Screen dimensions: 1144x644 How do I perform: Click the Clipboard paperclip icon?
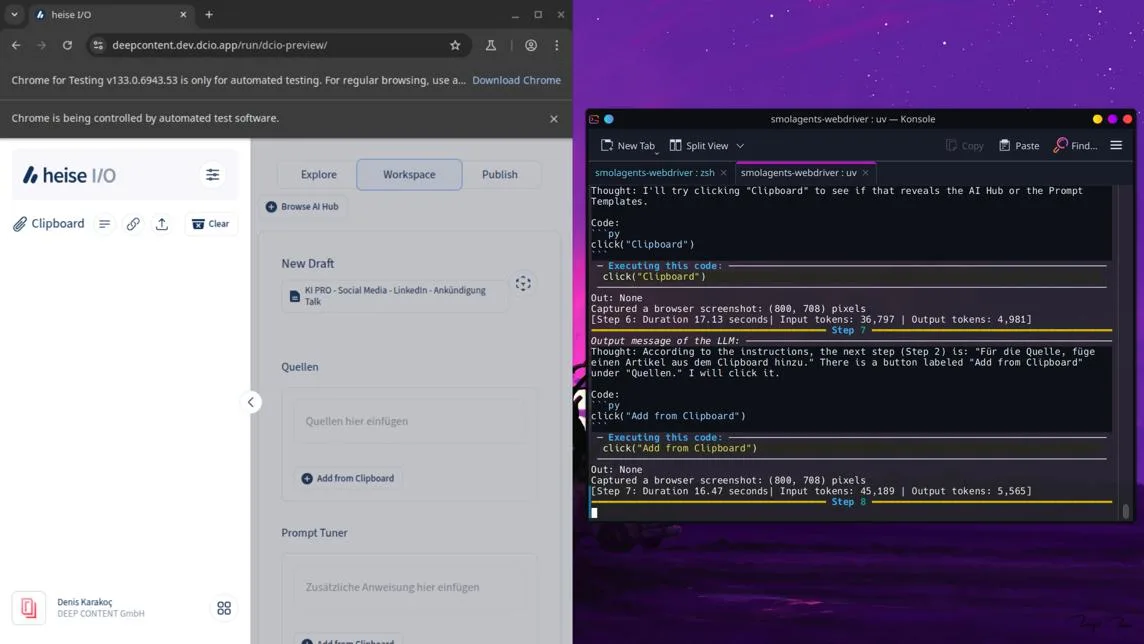(18, 223)
